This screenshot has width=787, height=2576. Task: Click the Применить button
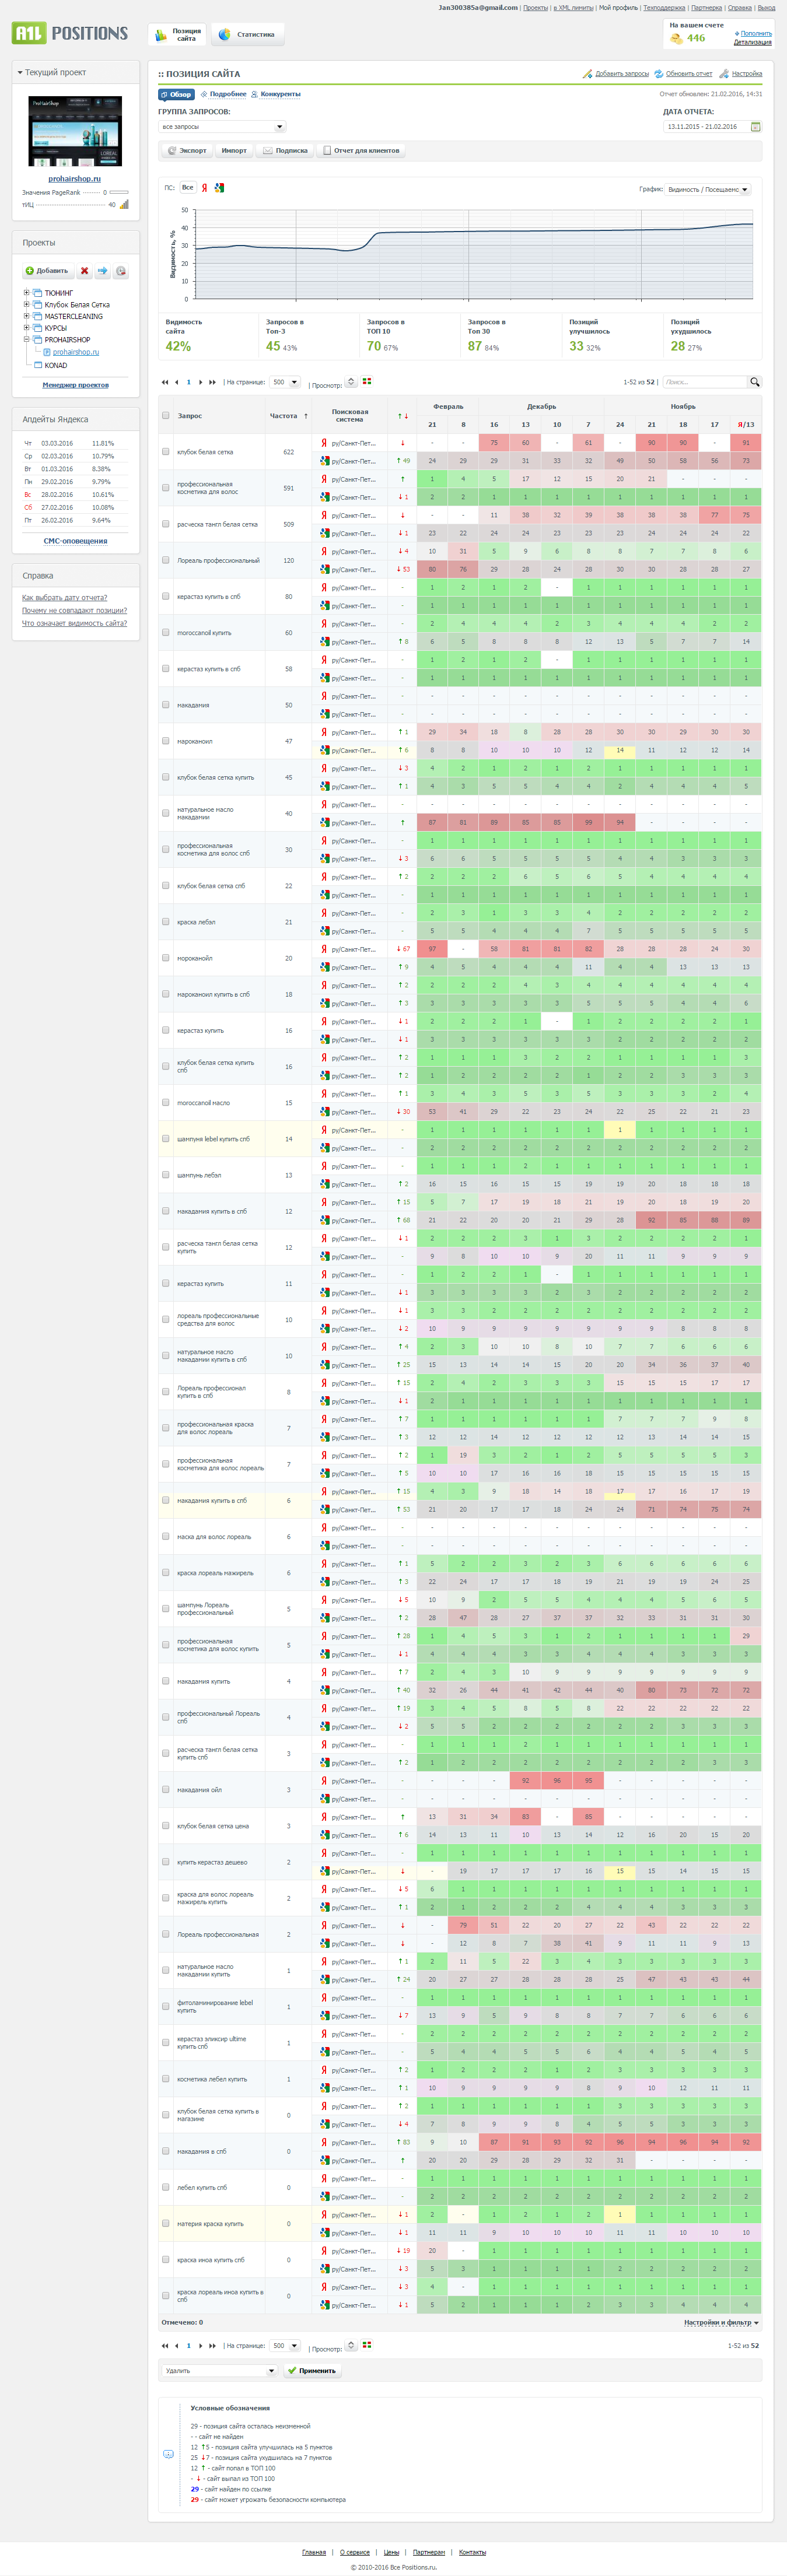(x=312, y=2371)
